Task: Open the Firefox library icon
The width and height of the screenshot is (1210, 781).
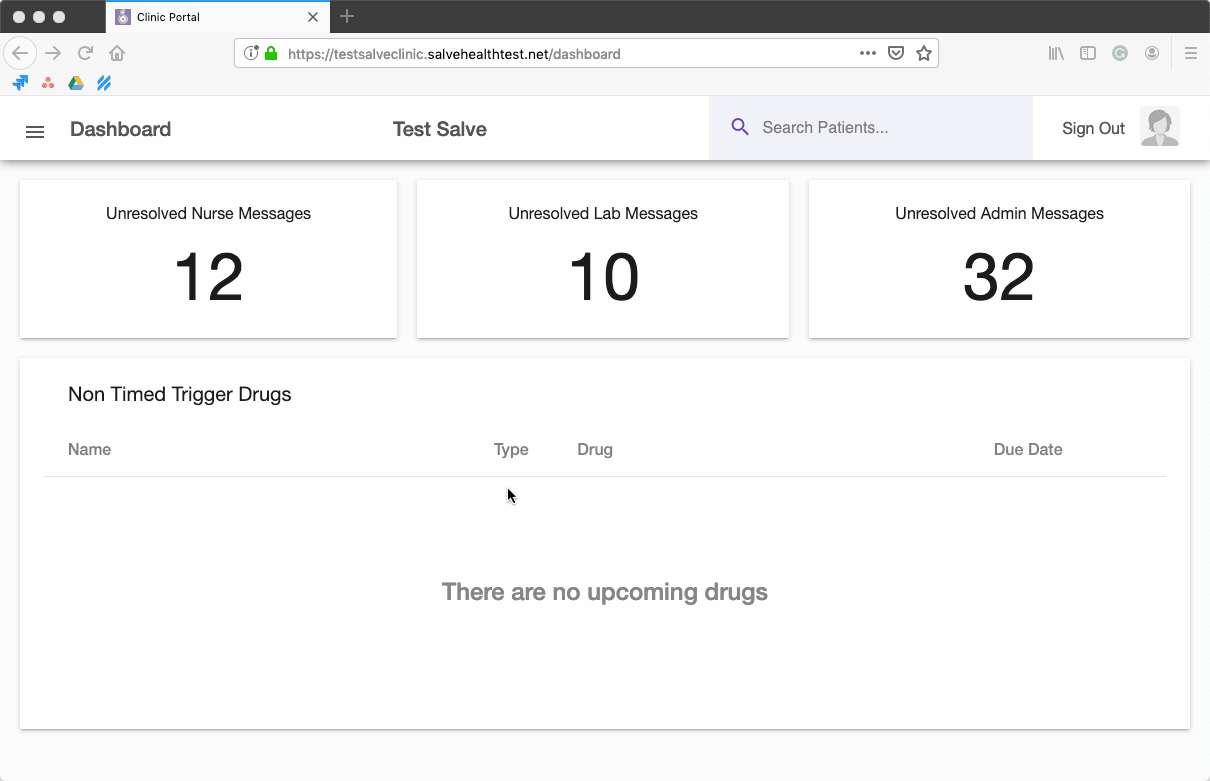Action: pos(1056,53)
